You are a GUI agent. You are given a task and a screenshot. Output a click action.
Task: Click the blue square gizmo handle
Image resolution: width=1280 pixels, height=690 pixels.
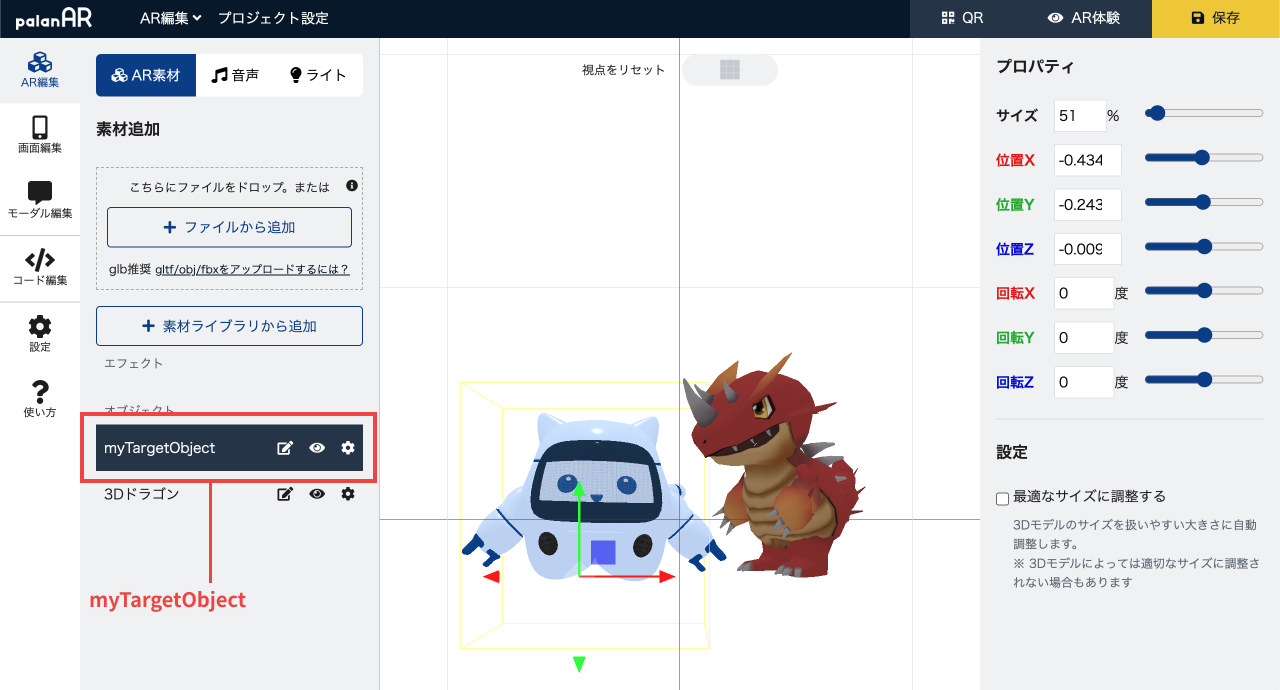coord(603,552)
